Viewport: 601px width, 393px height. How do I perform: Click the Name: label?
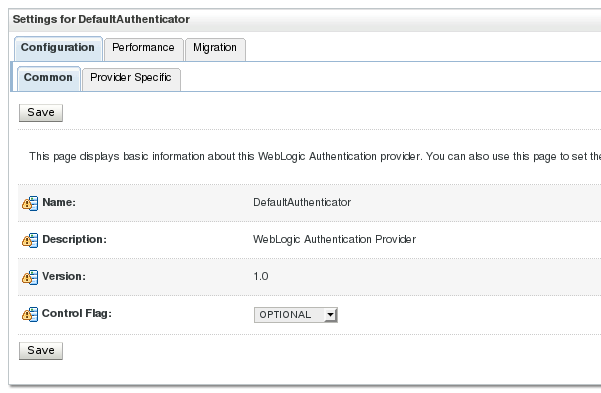tap(59, 202)
